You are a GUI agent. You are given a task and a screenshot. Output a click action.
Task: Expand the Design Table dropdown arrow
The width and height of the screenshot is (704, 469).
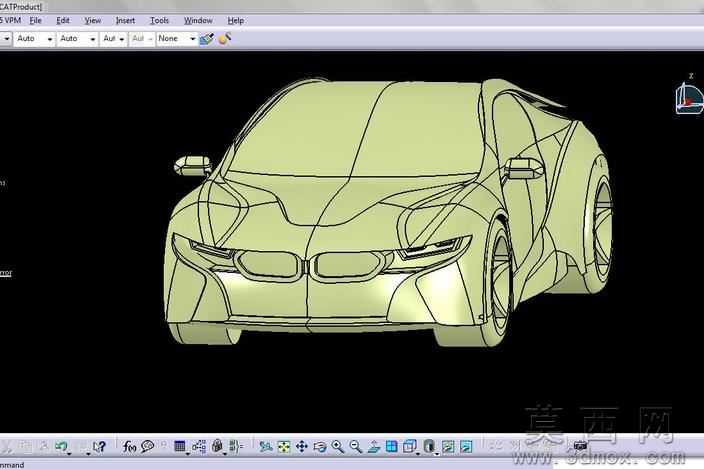pos(188,454)
